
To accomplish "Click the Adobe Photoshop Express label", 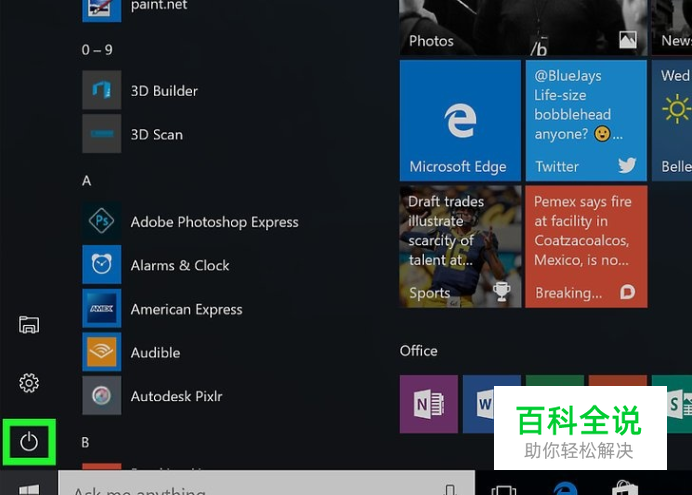I will [214, 222].
